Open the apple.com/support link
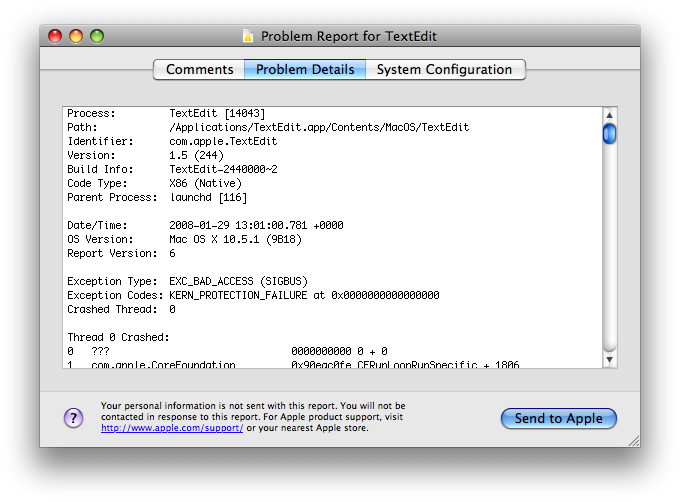680x502 pixels. pos(171,428)
